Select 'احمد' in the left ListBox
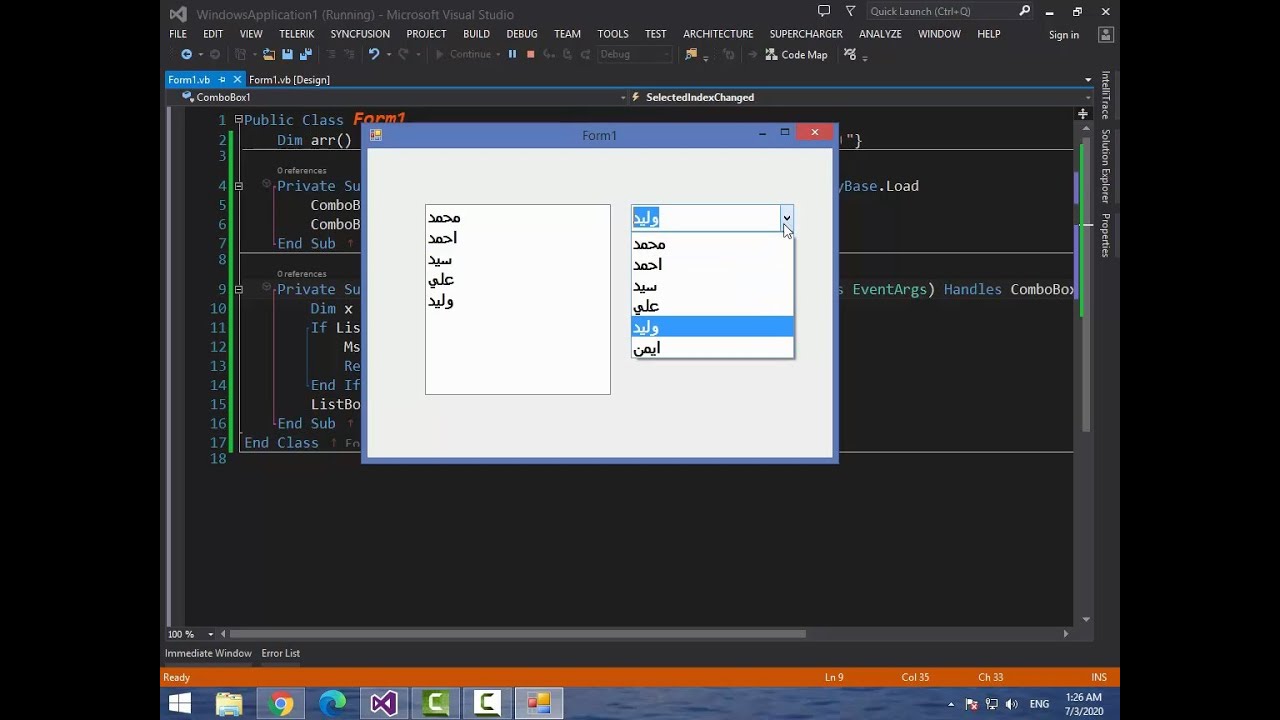1280x720 pixels. [x=517, y=238]
